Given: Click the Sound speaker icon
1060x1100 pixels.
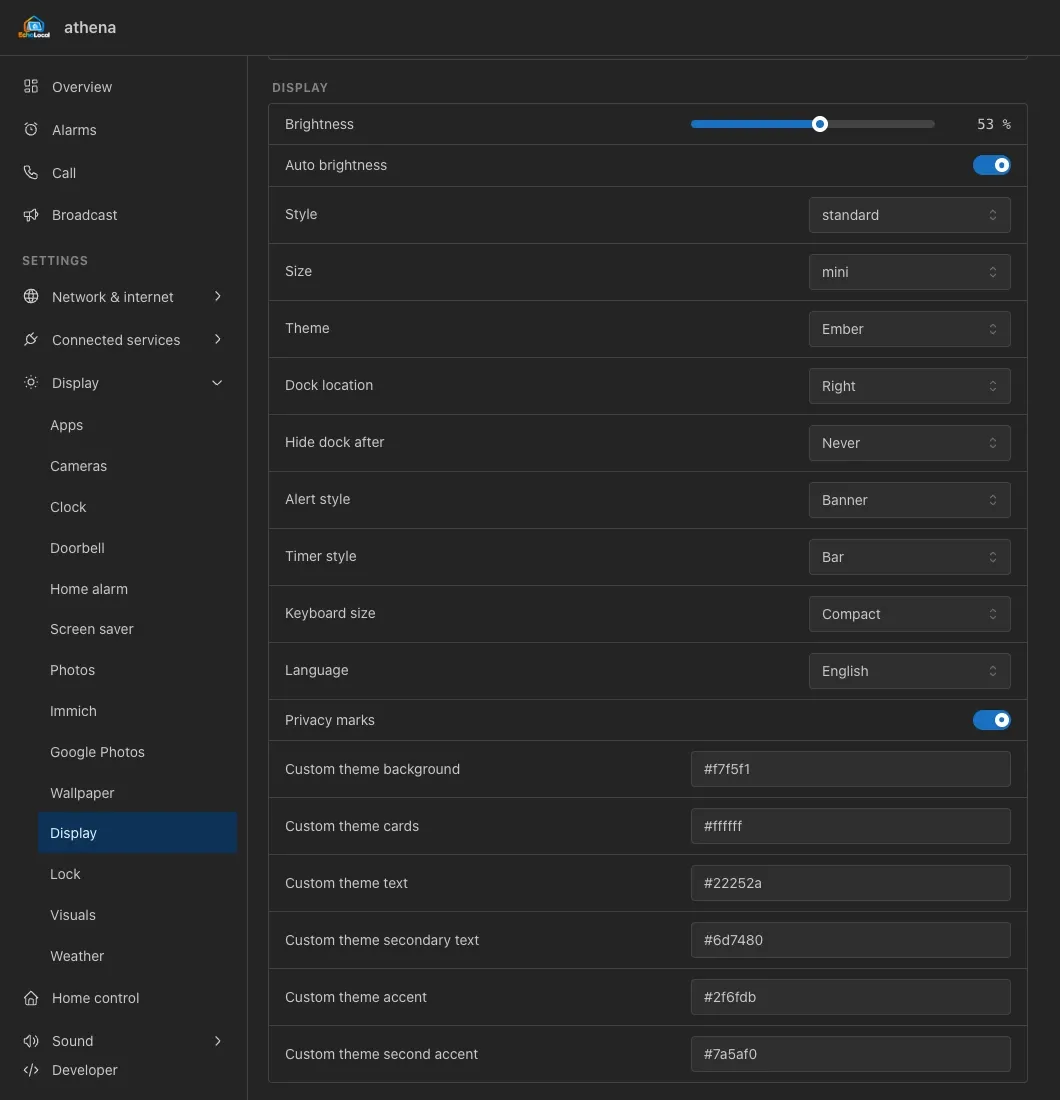Looking at the screenshot, I should click(x=31, y=1041).
